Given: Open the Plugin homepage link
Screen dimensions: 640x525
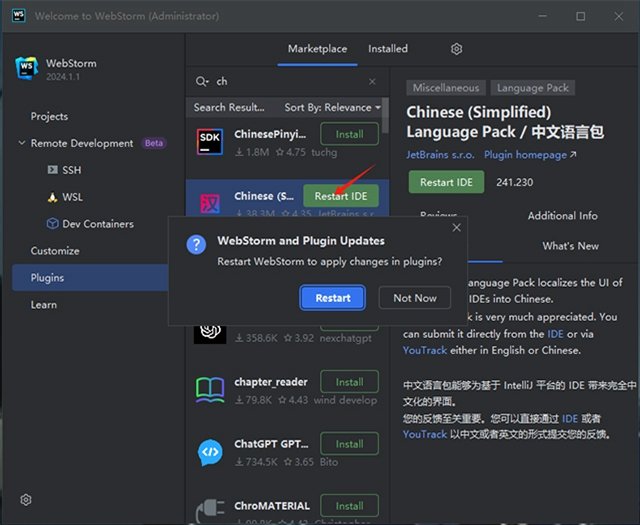Looking at the screenshot, I should point(530,155).
